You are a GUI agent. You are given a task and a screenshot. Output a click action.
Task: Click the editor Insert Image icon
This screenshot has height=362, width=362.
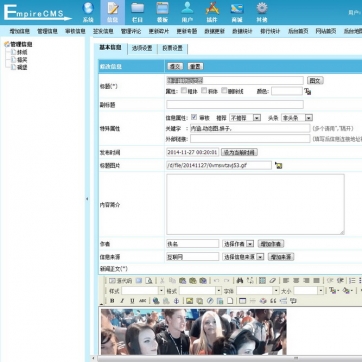[189, 301]
